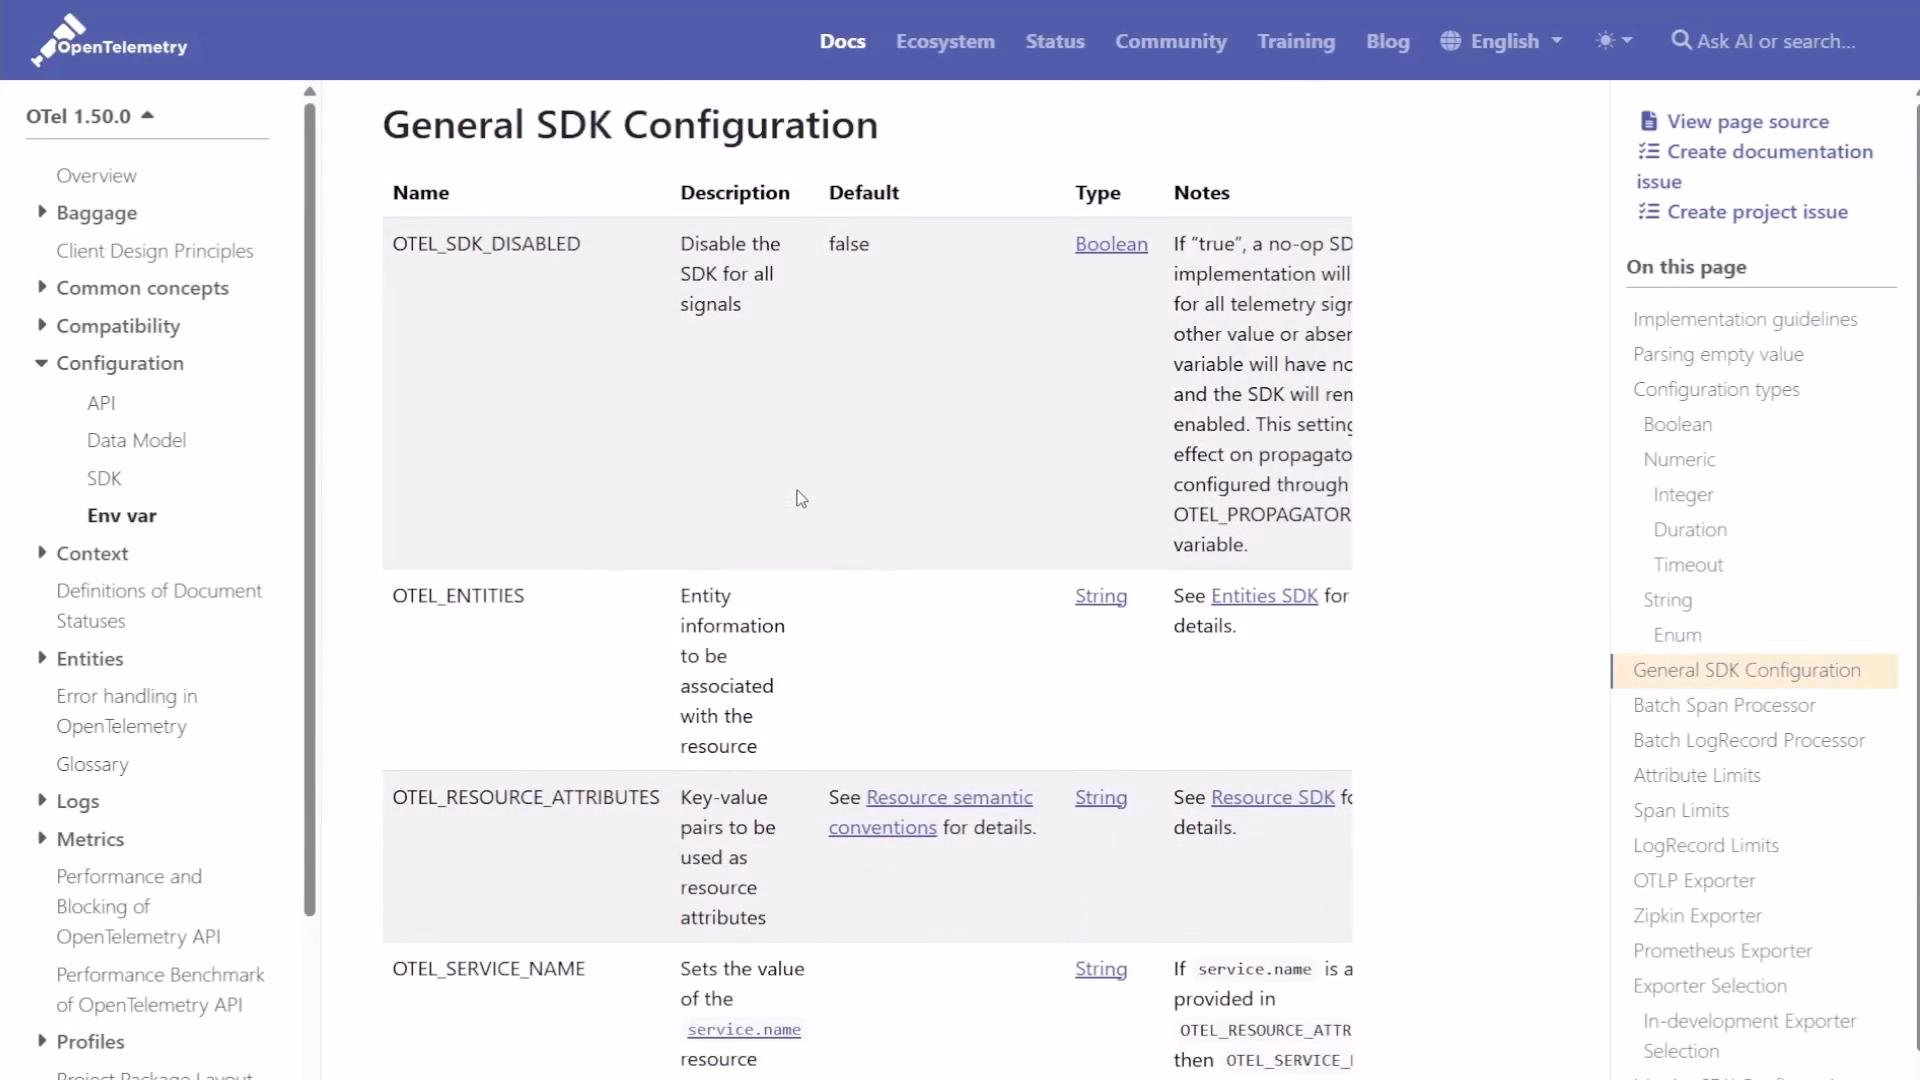Image resolution: width=1920 pixels, height=1080 pixels.
Task: Open the Data Model configuration page
Action: pyautogui.click(x=136, y=440)
